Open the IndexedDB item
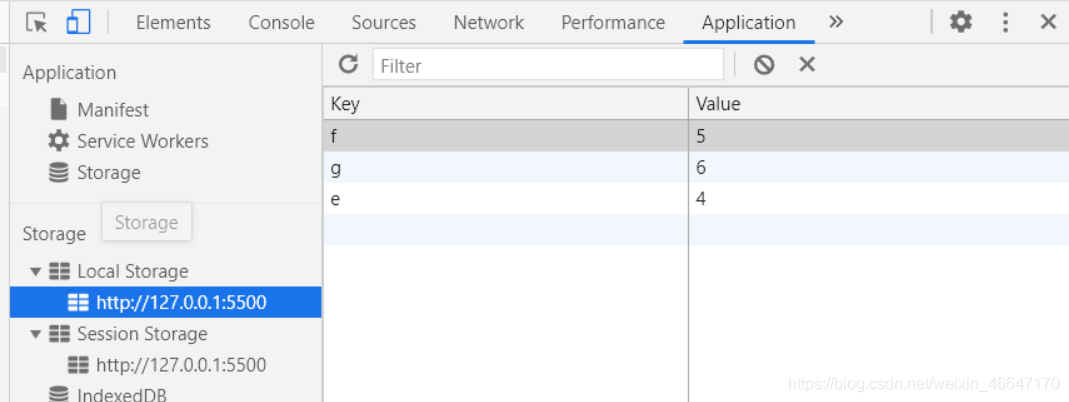Viewport: 1069px width, 402px height. (x=121, y=395)
